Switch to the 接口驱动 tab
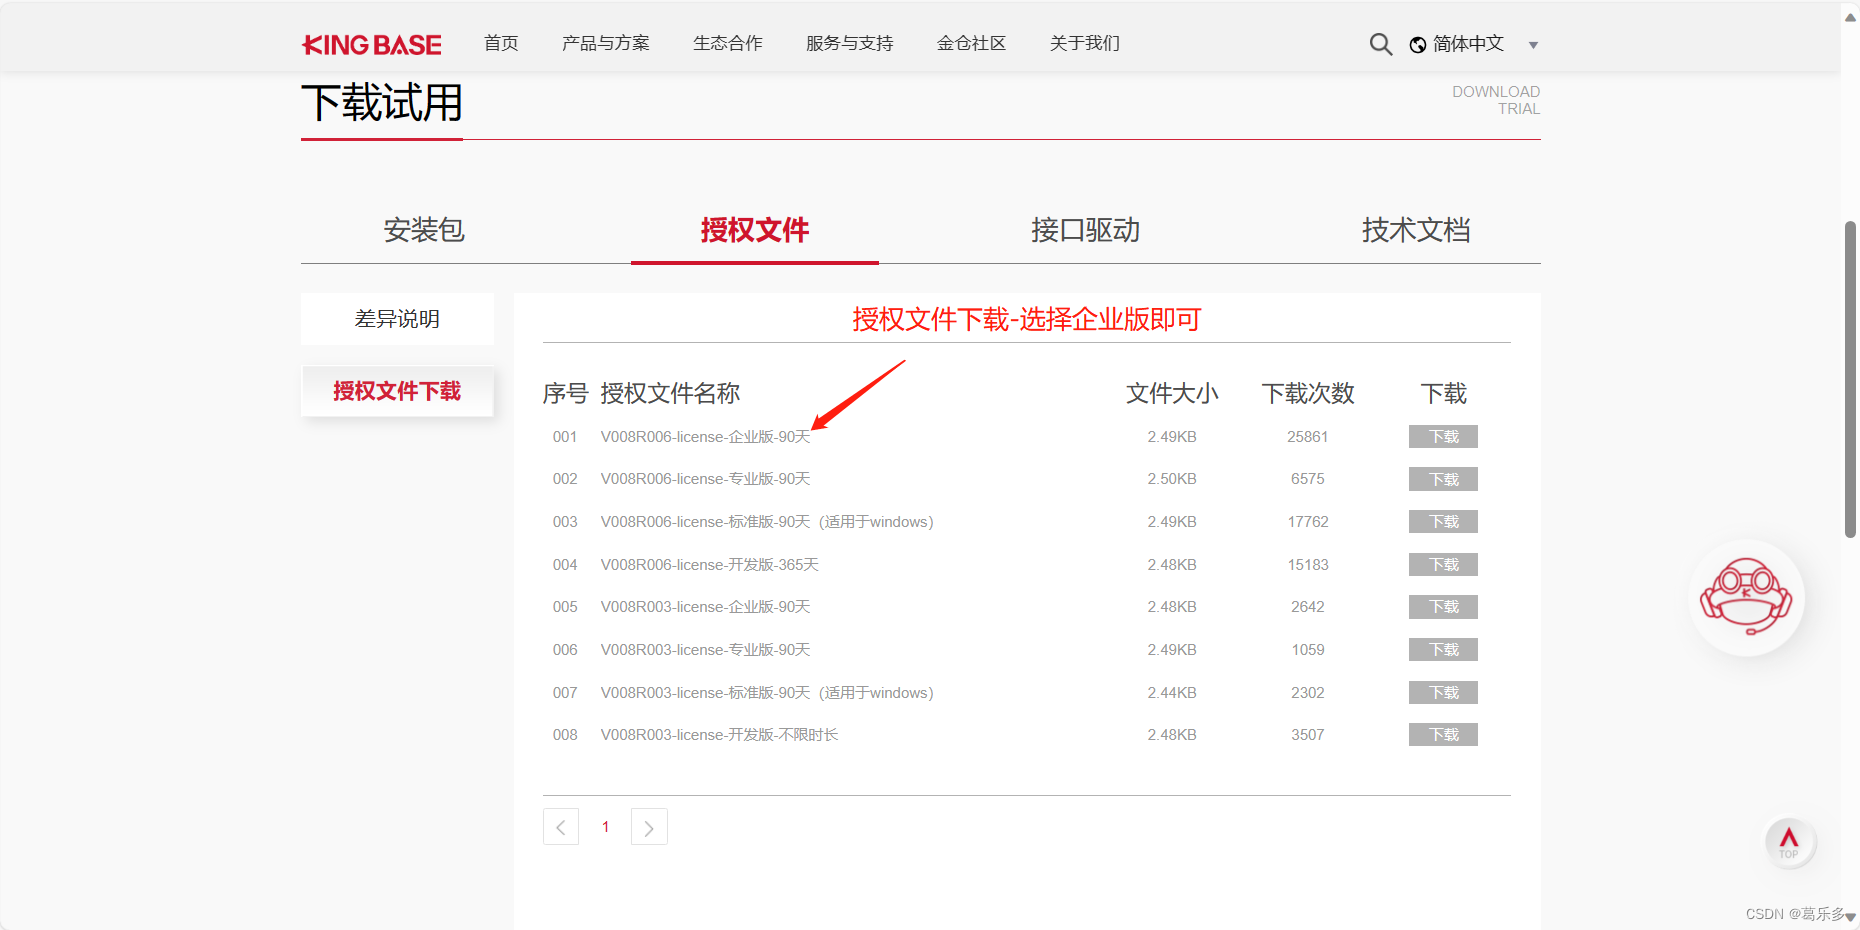The height and width of the screenshot is (930, 1860). [1085, 230]
